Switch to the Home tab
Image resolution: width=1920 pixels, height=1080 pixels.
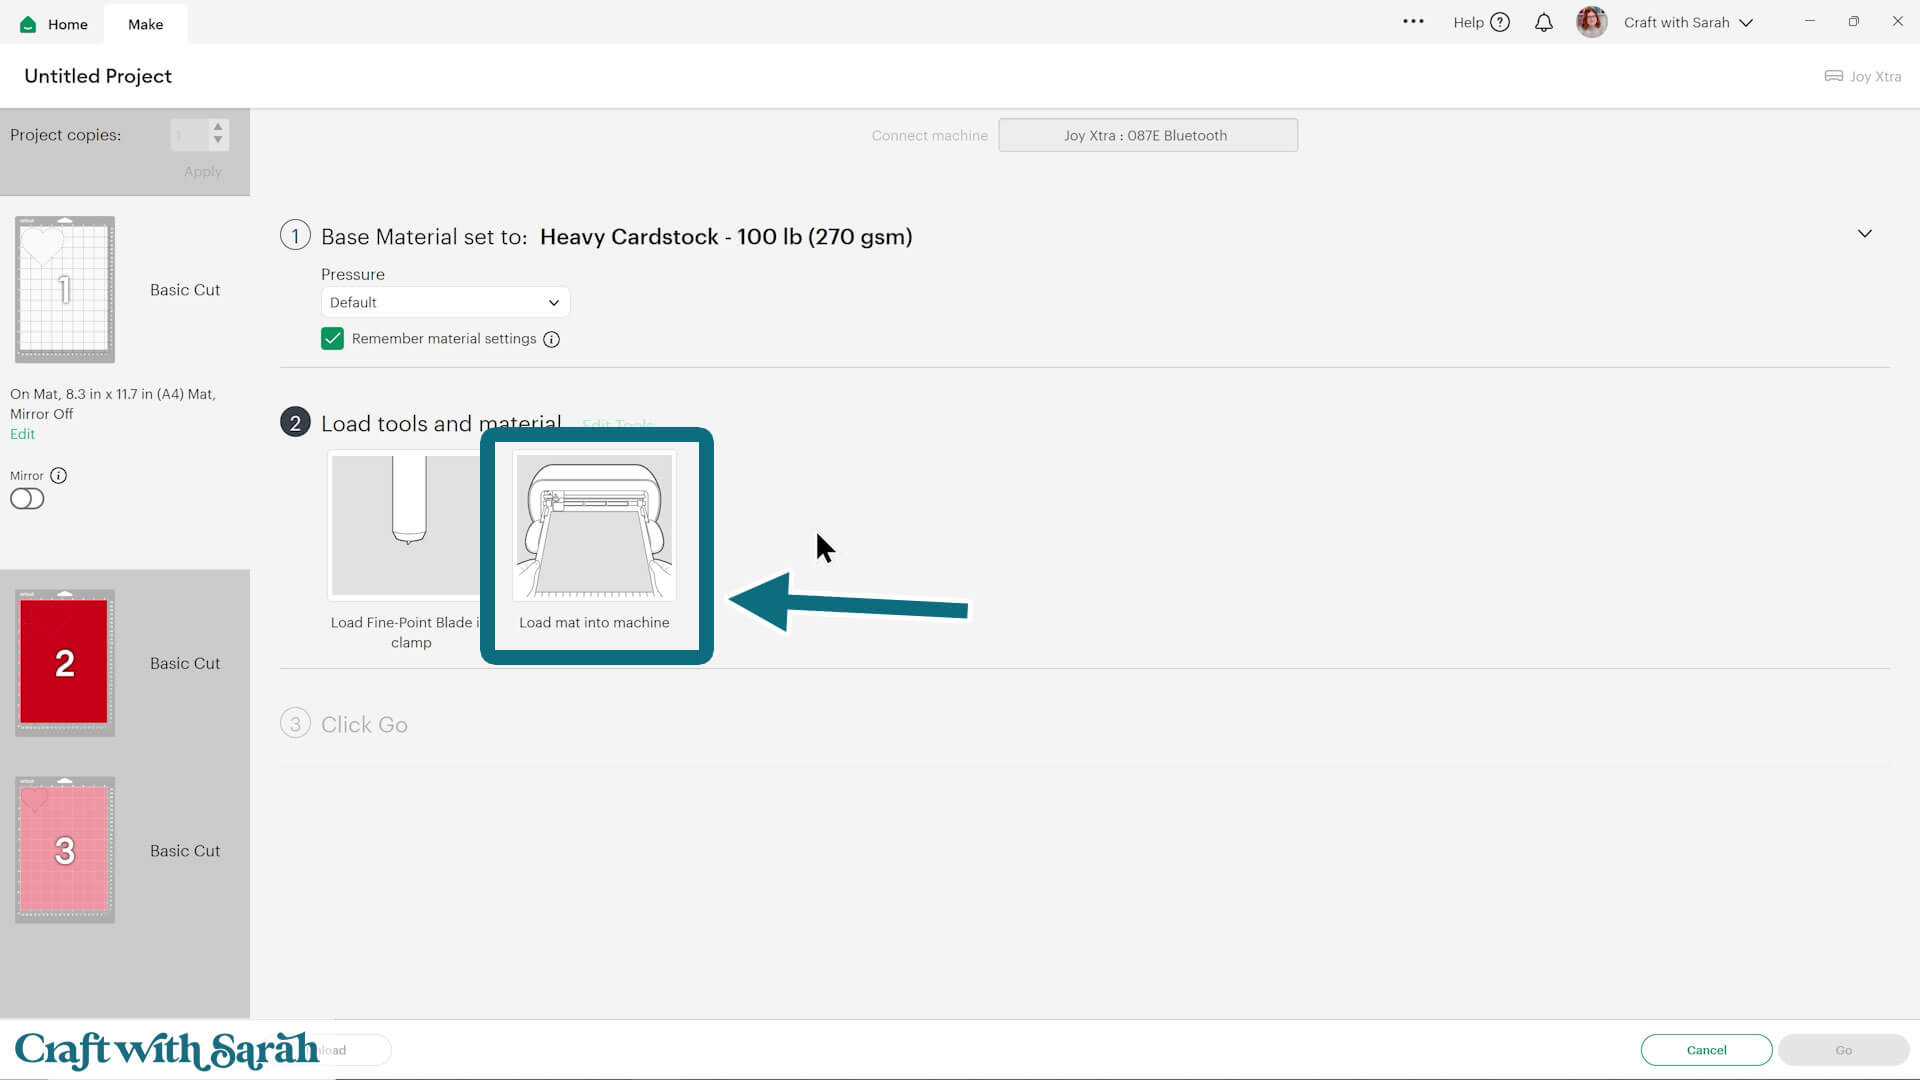[x=67, y=24]
